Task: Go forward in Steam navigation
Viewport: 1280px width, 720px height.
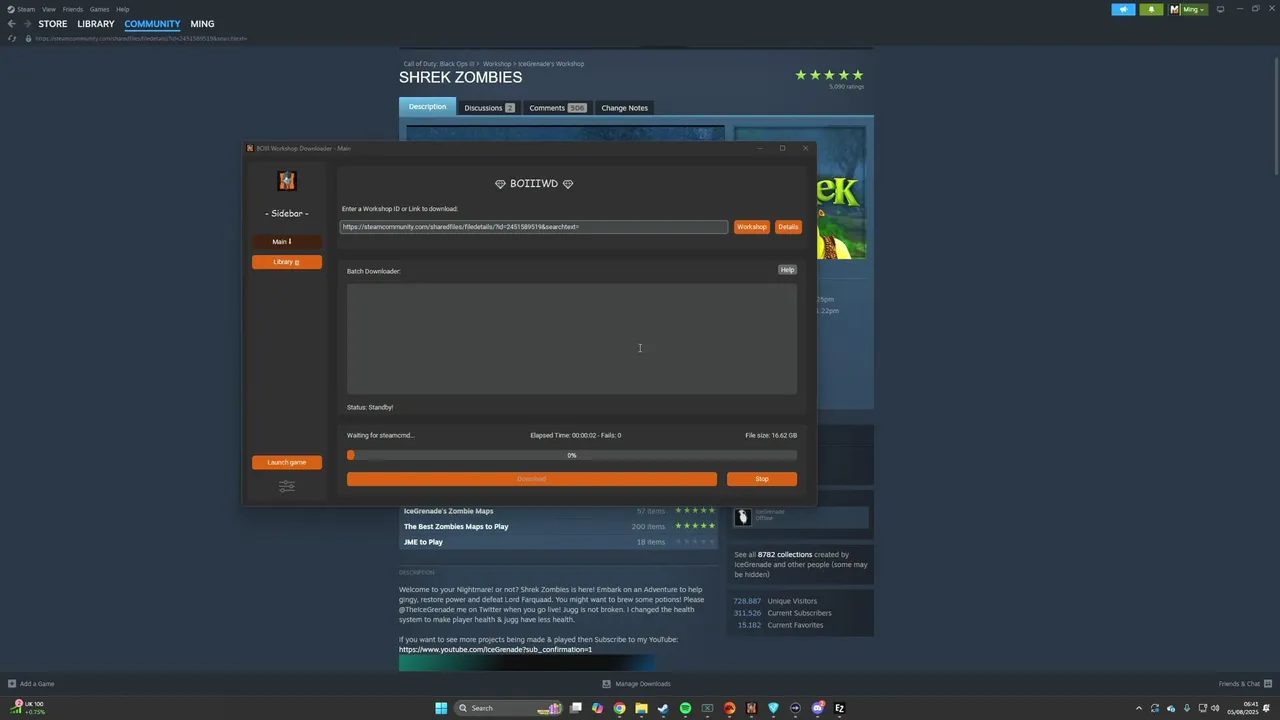Action: [x=26, y=24]
